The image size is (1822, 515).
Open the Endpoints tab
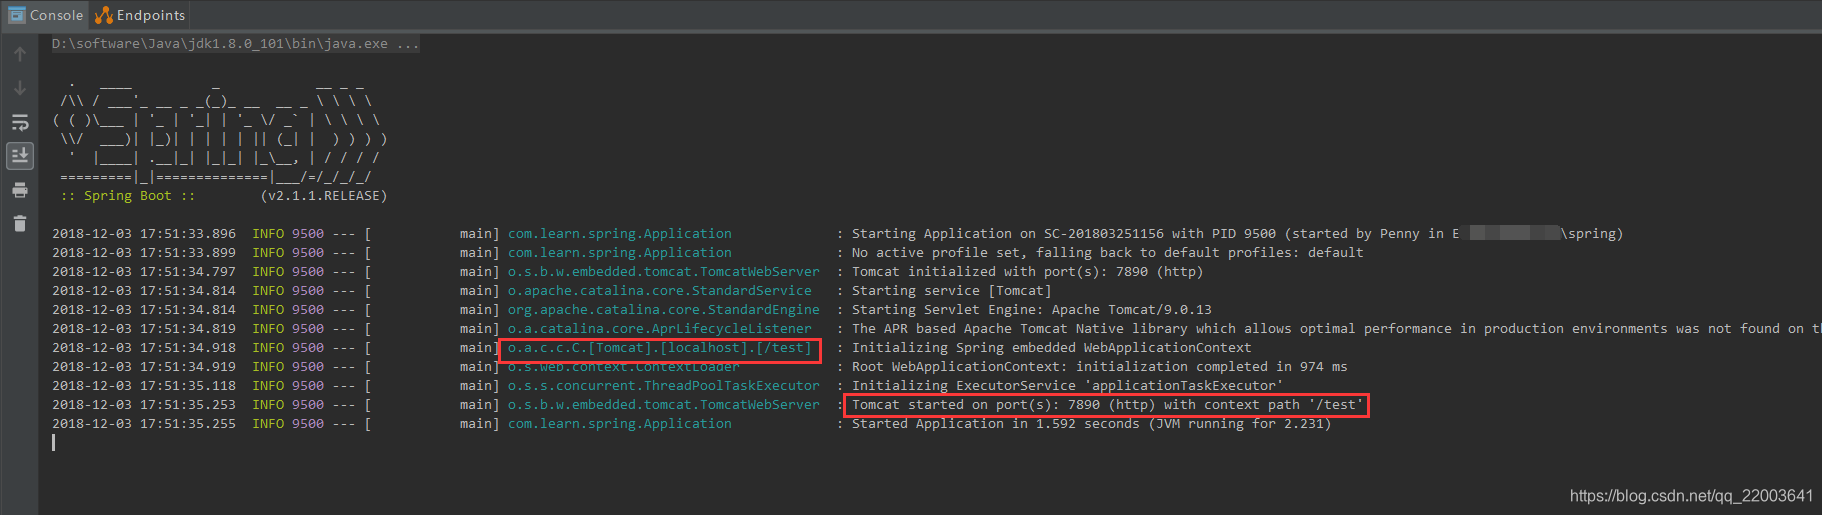(140, 15)
